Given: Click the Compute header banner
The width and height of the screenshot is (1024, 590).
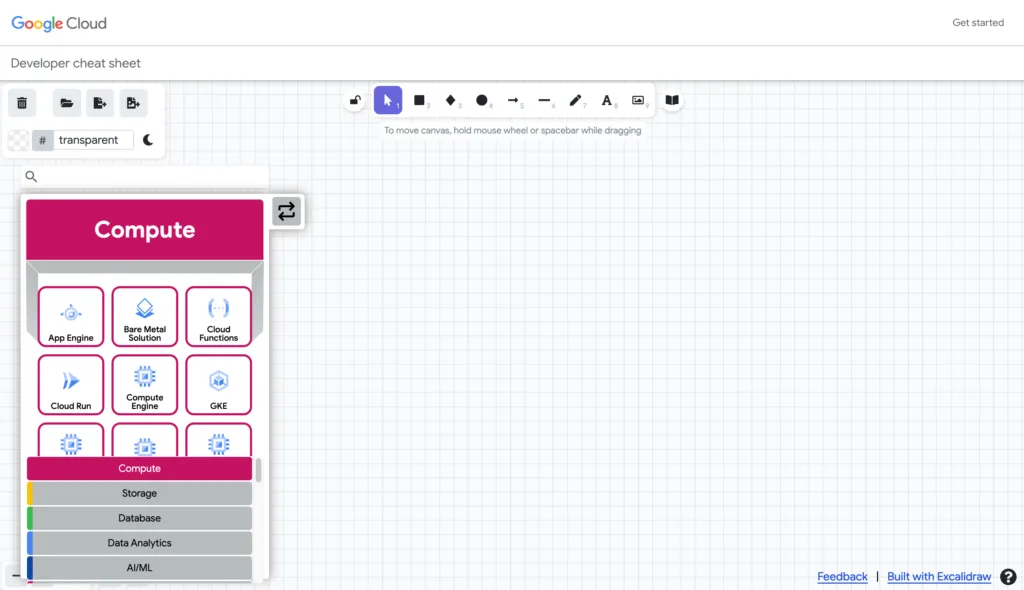Looking at the screenshot, I should (145, 230).
